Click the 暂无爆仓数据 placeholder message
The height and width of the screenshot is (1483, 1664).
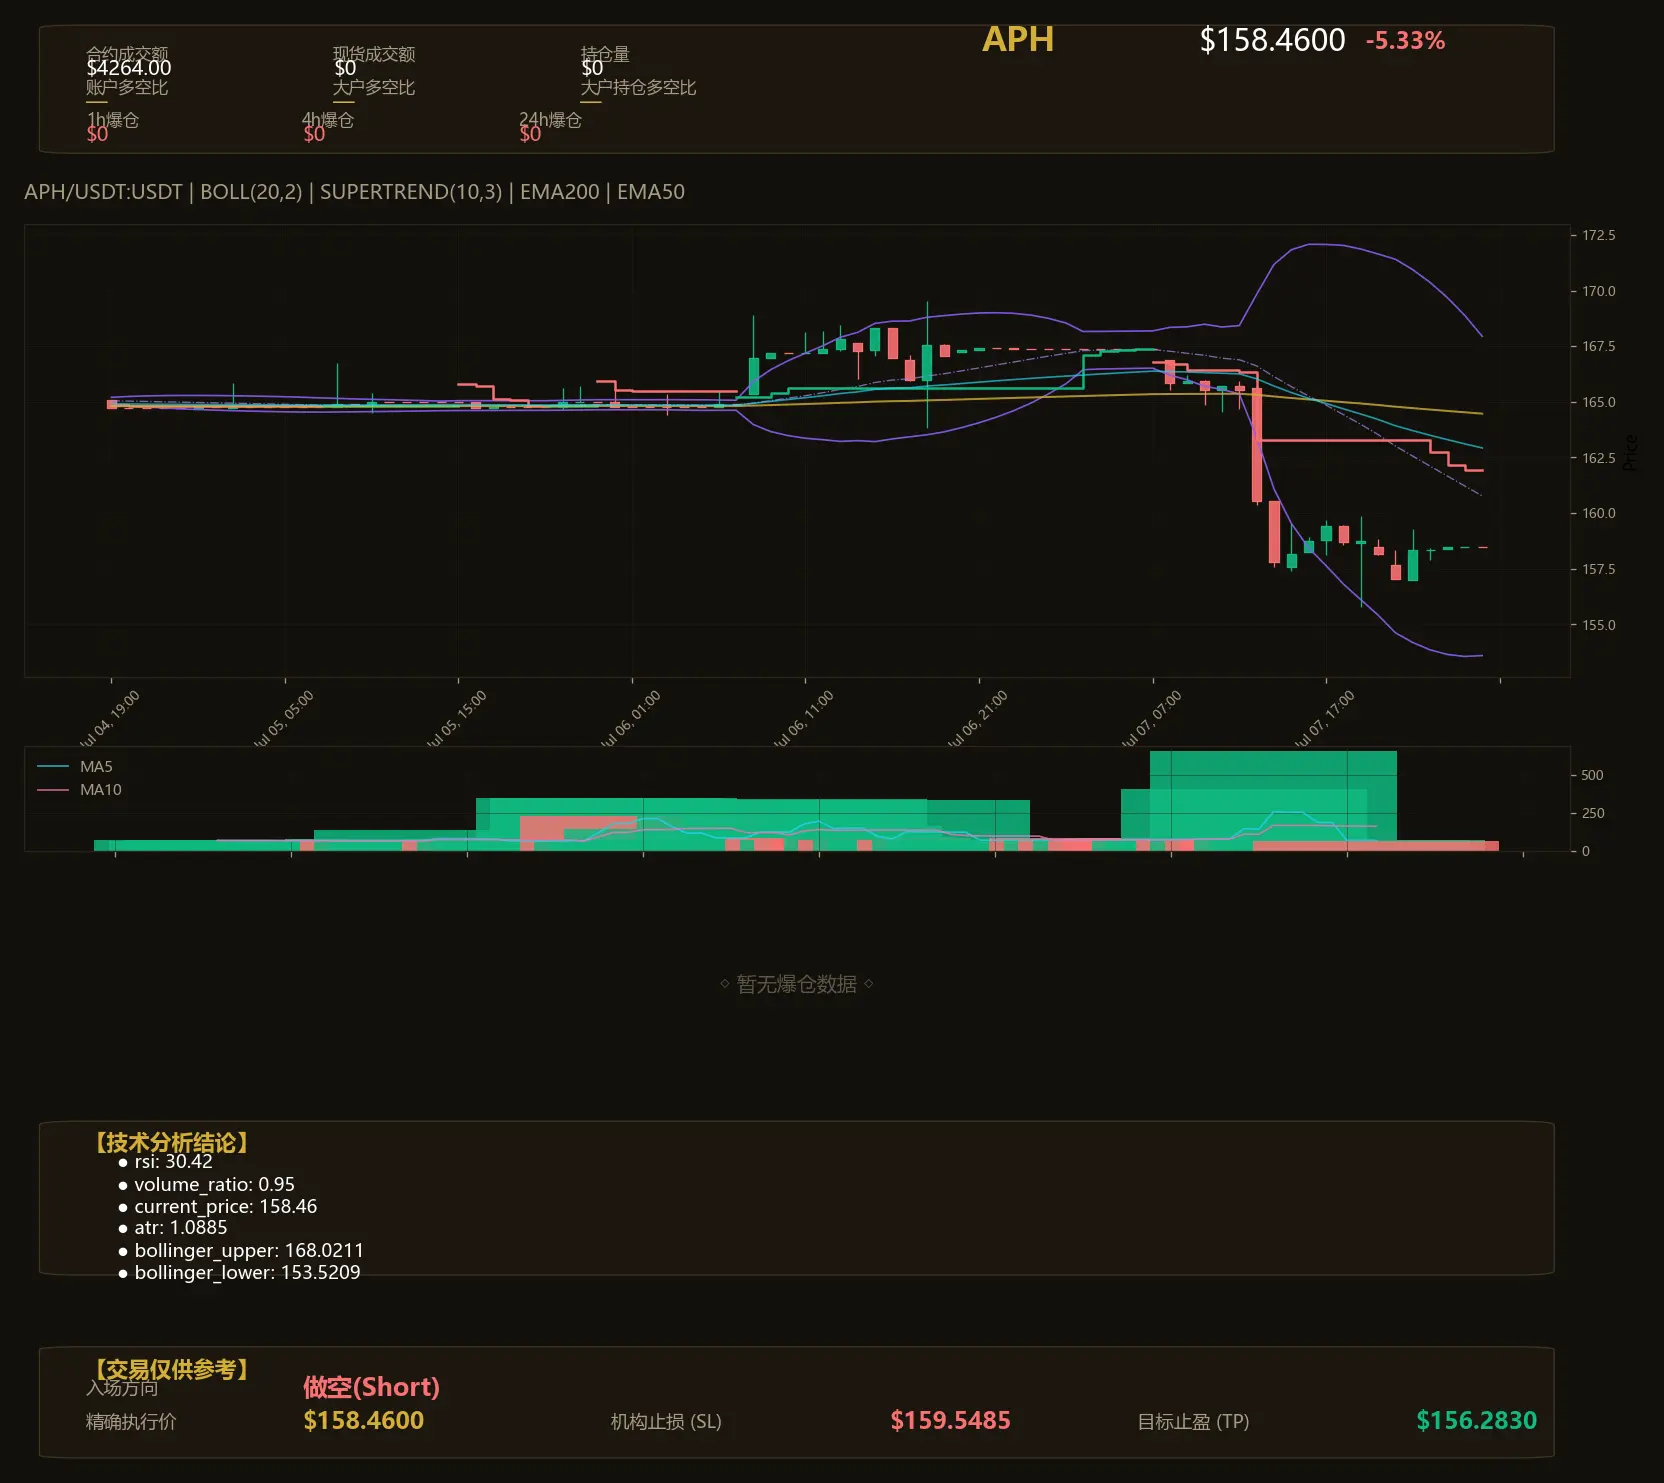click(796, 984)
